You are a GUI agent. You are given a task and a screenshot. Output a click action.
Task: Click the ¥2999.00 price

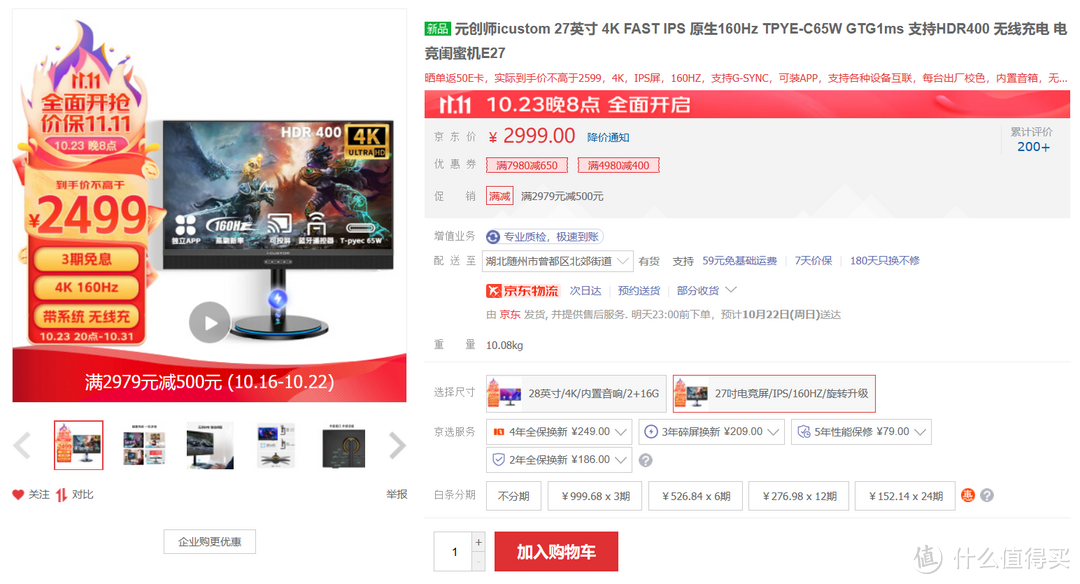tap(532, 136)
